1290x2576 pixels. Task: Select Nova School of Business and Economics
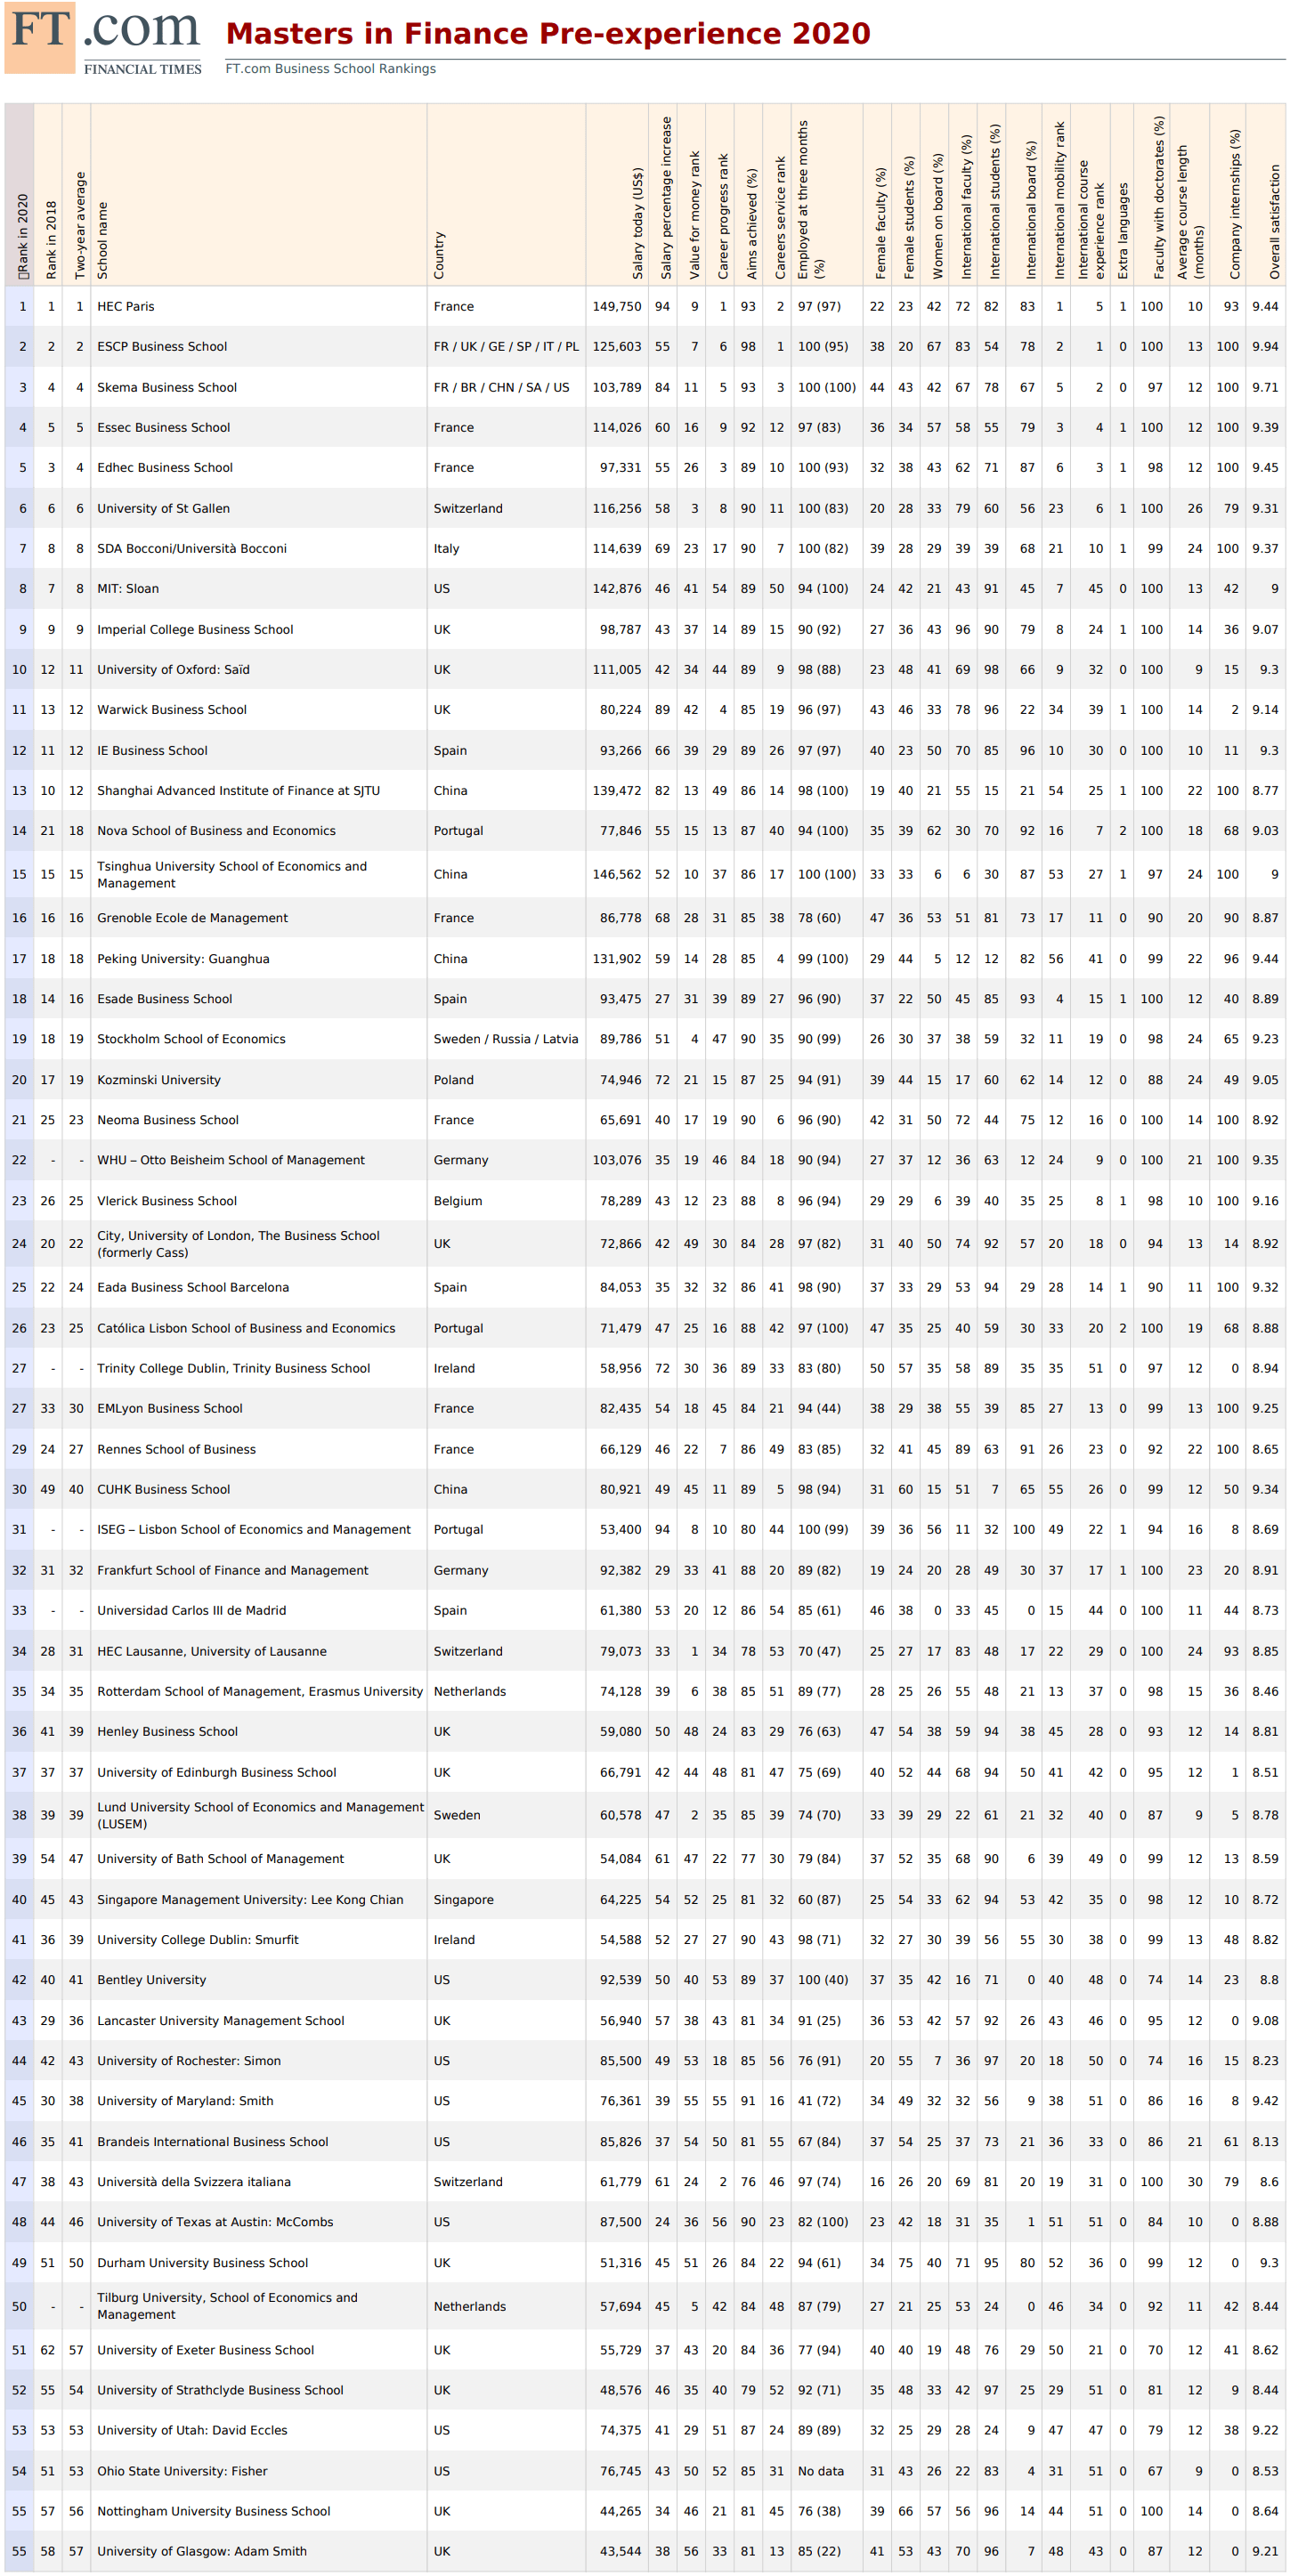pyautogui.click(x=216, y=831)
